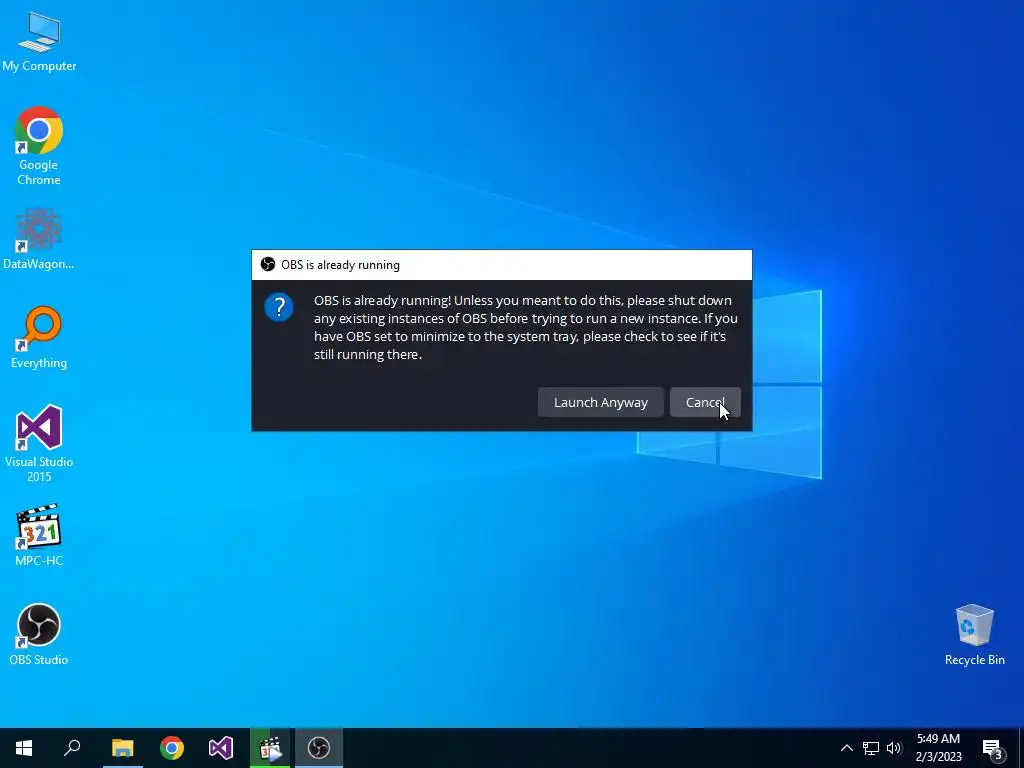Select the DataWagon desktop shortcut

pos(39,239)
